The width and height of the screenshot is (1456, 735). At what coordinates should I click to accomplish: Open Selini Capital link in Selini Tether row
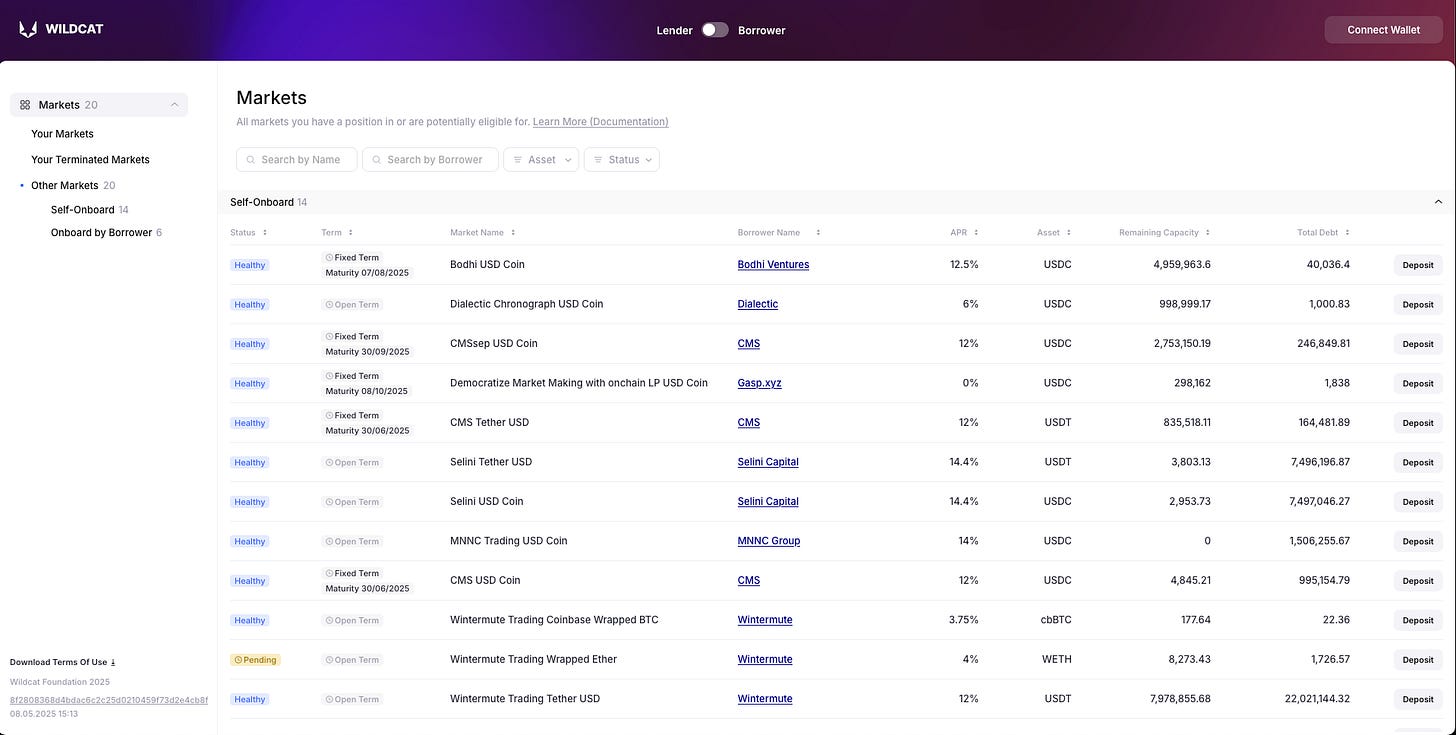(768, 462)
